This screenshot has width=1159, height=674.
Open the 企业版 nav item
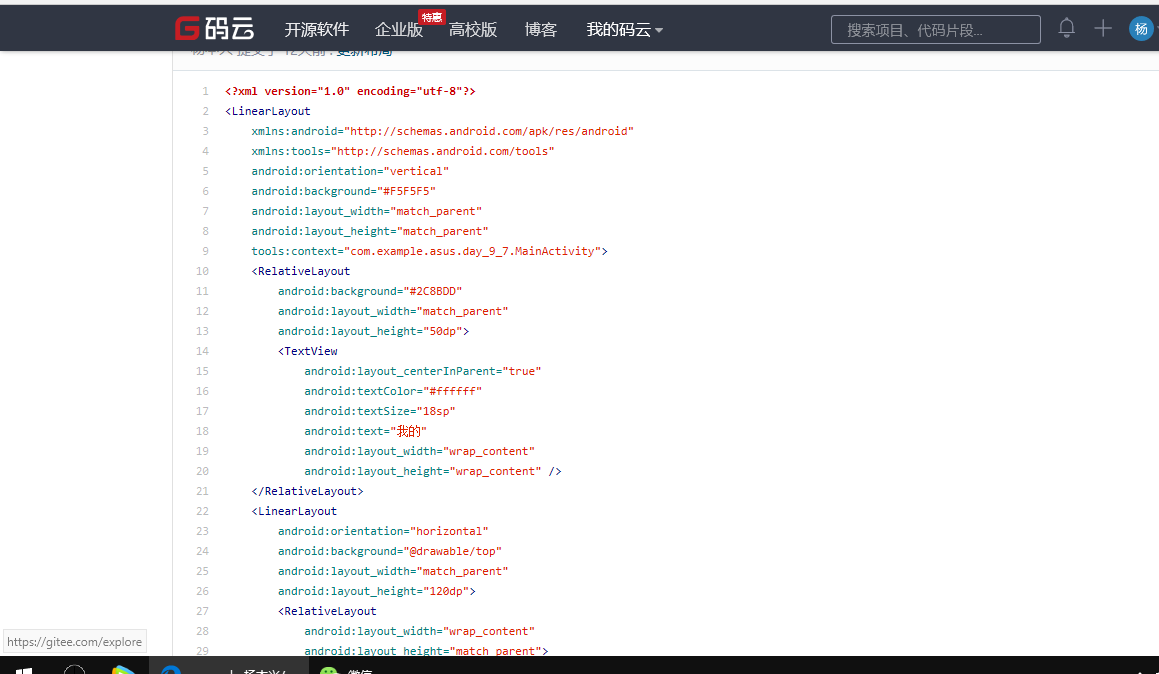coord(398,30)
